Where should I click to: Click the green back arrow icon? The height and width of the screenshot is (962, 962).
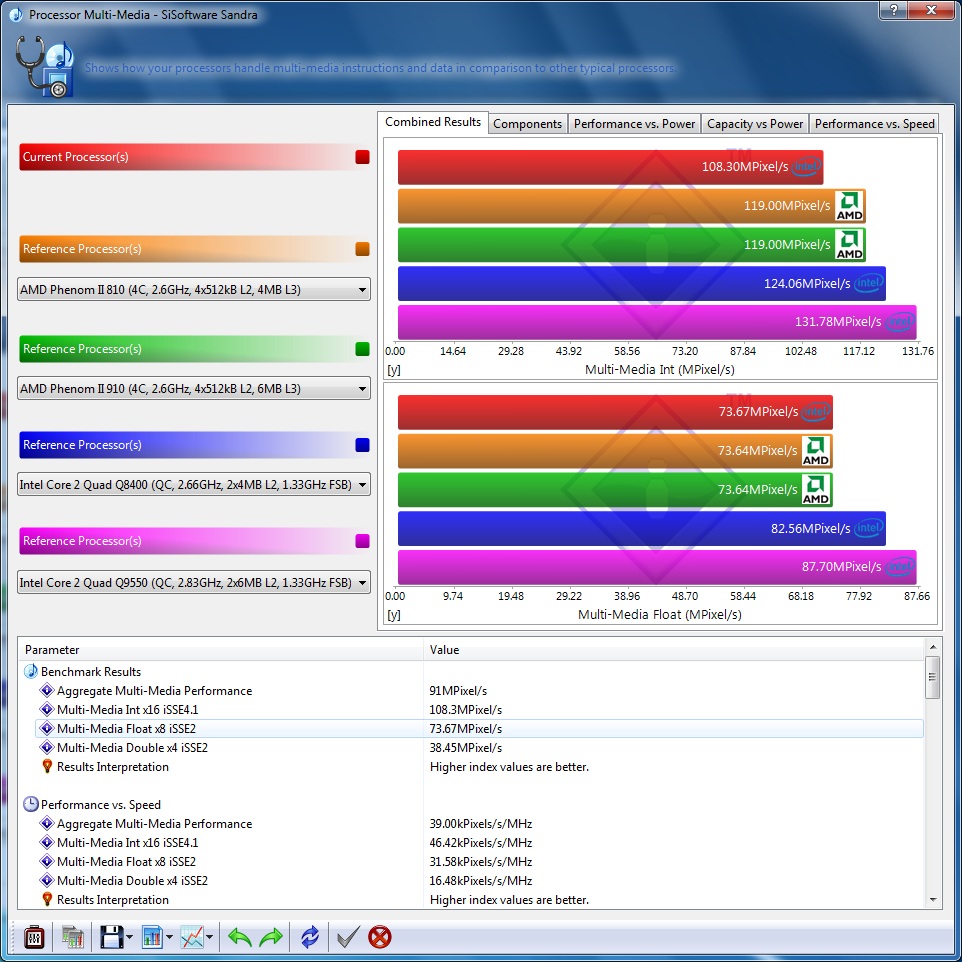[239, 937]
